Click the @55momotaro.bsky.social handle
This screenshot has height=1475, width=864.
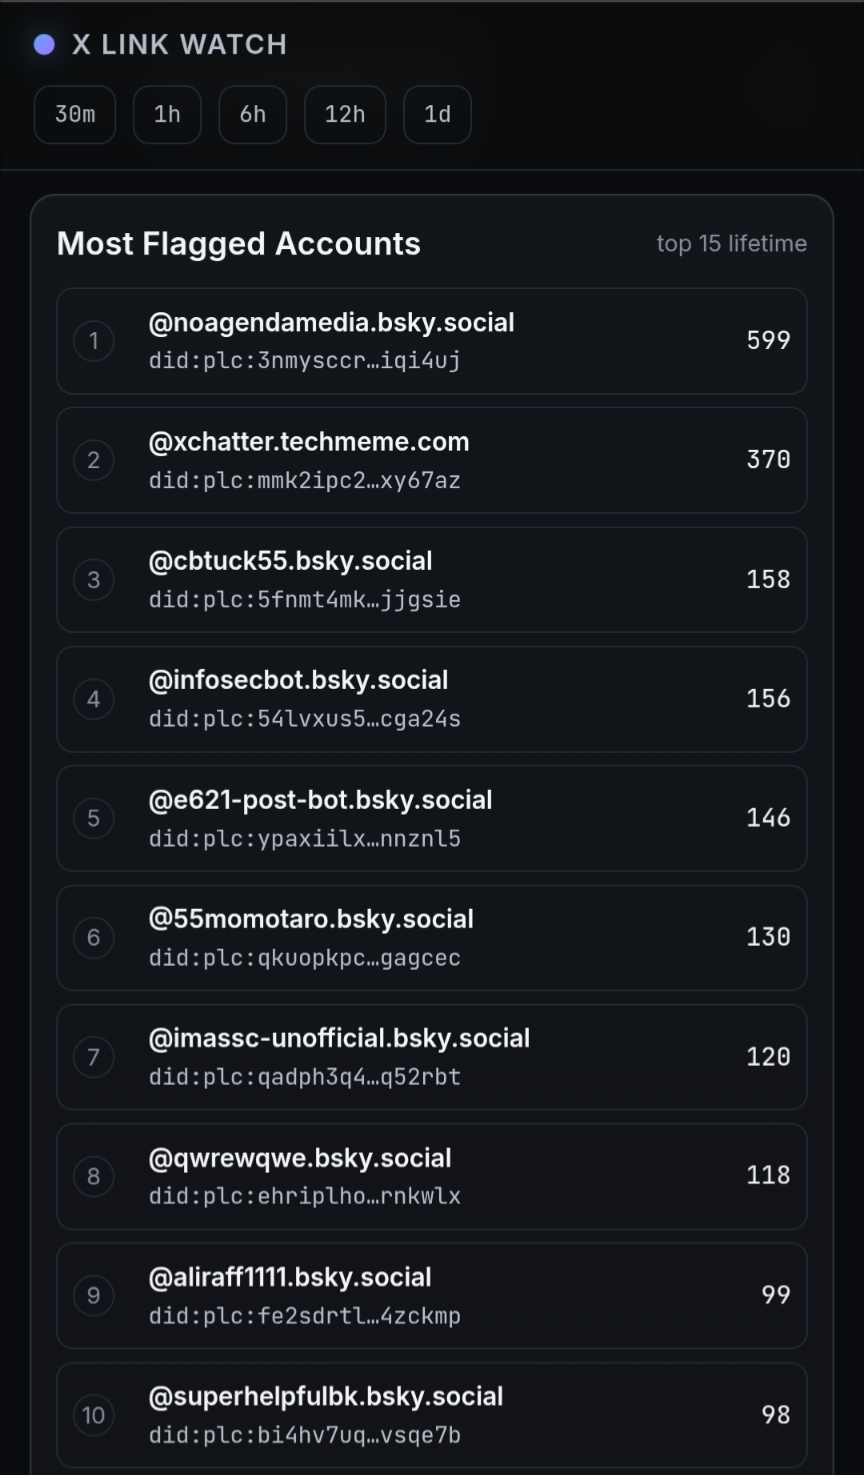(x=311, y=919)
